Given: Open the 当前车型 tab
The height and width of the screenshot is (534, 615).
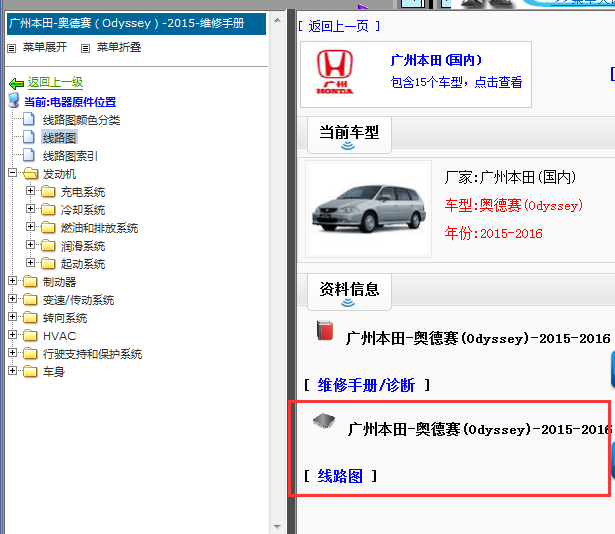Looking at the screenshot, I should pyautogui.click(x=349, y=135).
